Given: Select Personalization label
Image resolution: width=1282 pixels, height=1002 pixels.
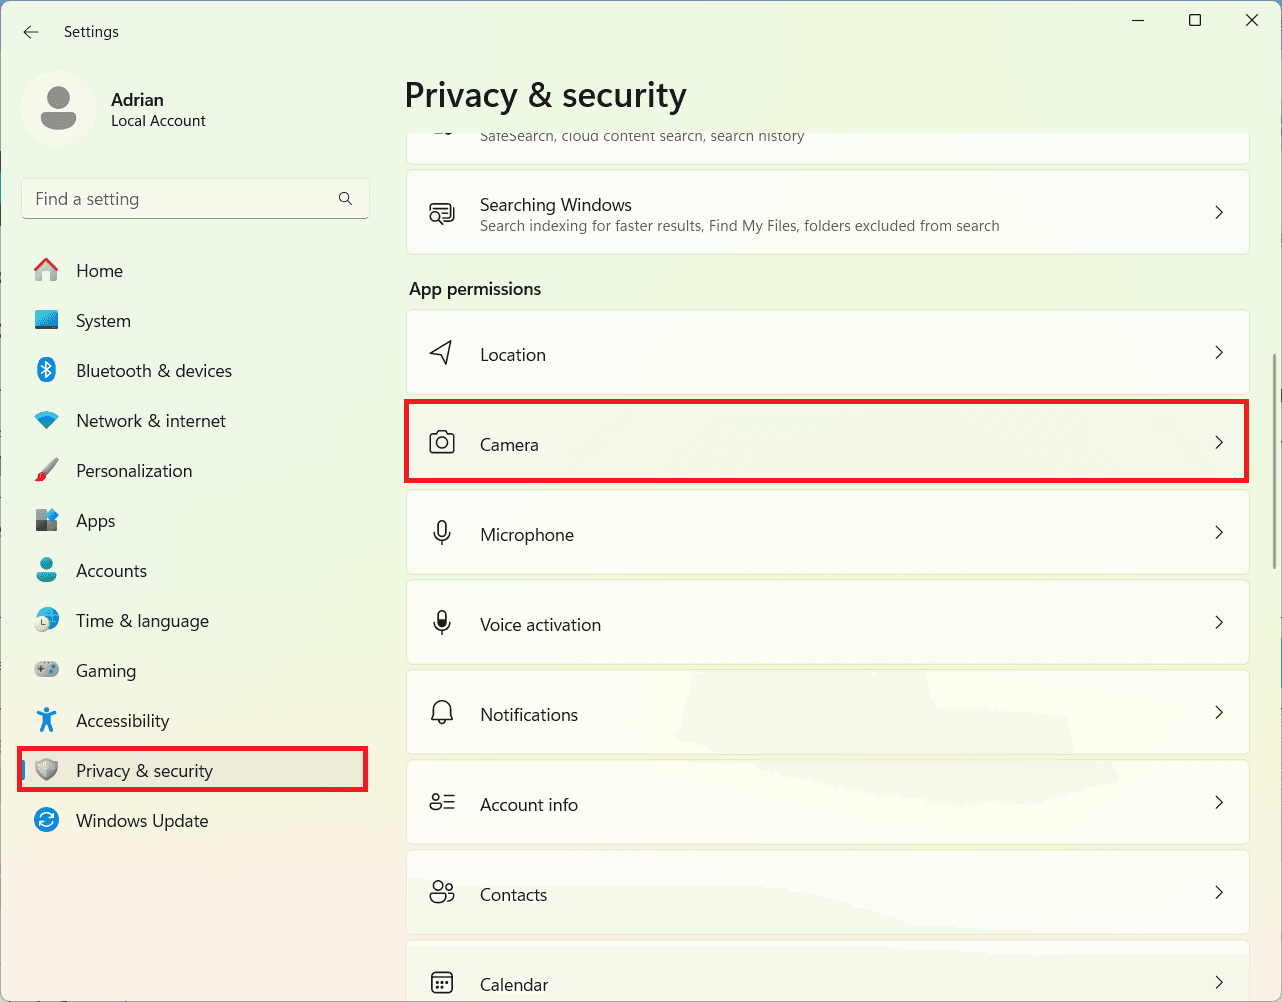Looking at the screenshot, I should [134, 471].
